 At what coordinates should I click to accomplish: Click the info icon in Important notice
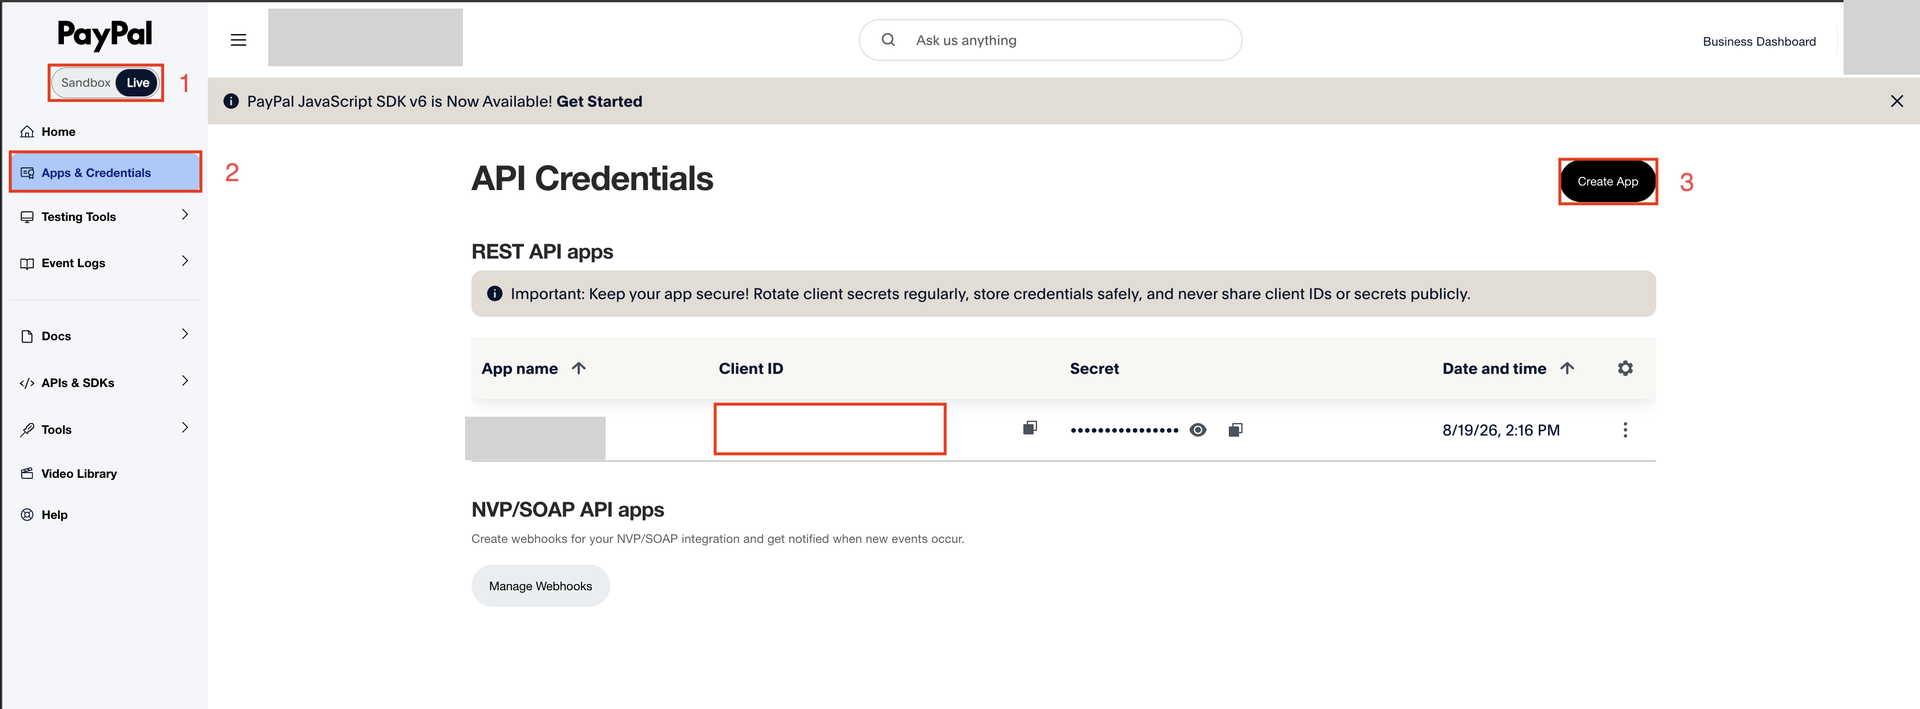(x=494, y=294)
